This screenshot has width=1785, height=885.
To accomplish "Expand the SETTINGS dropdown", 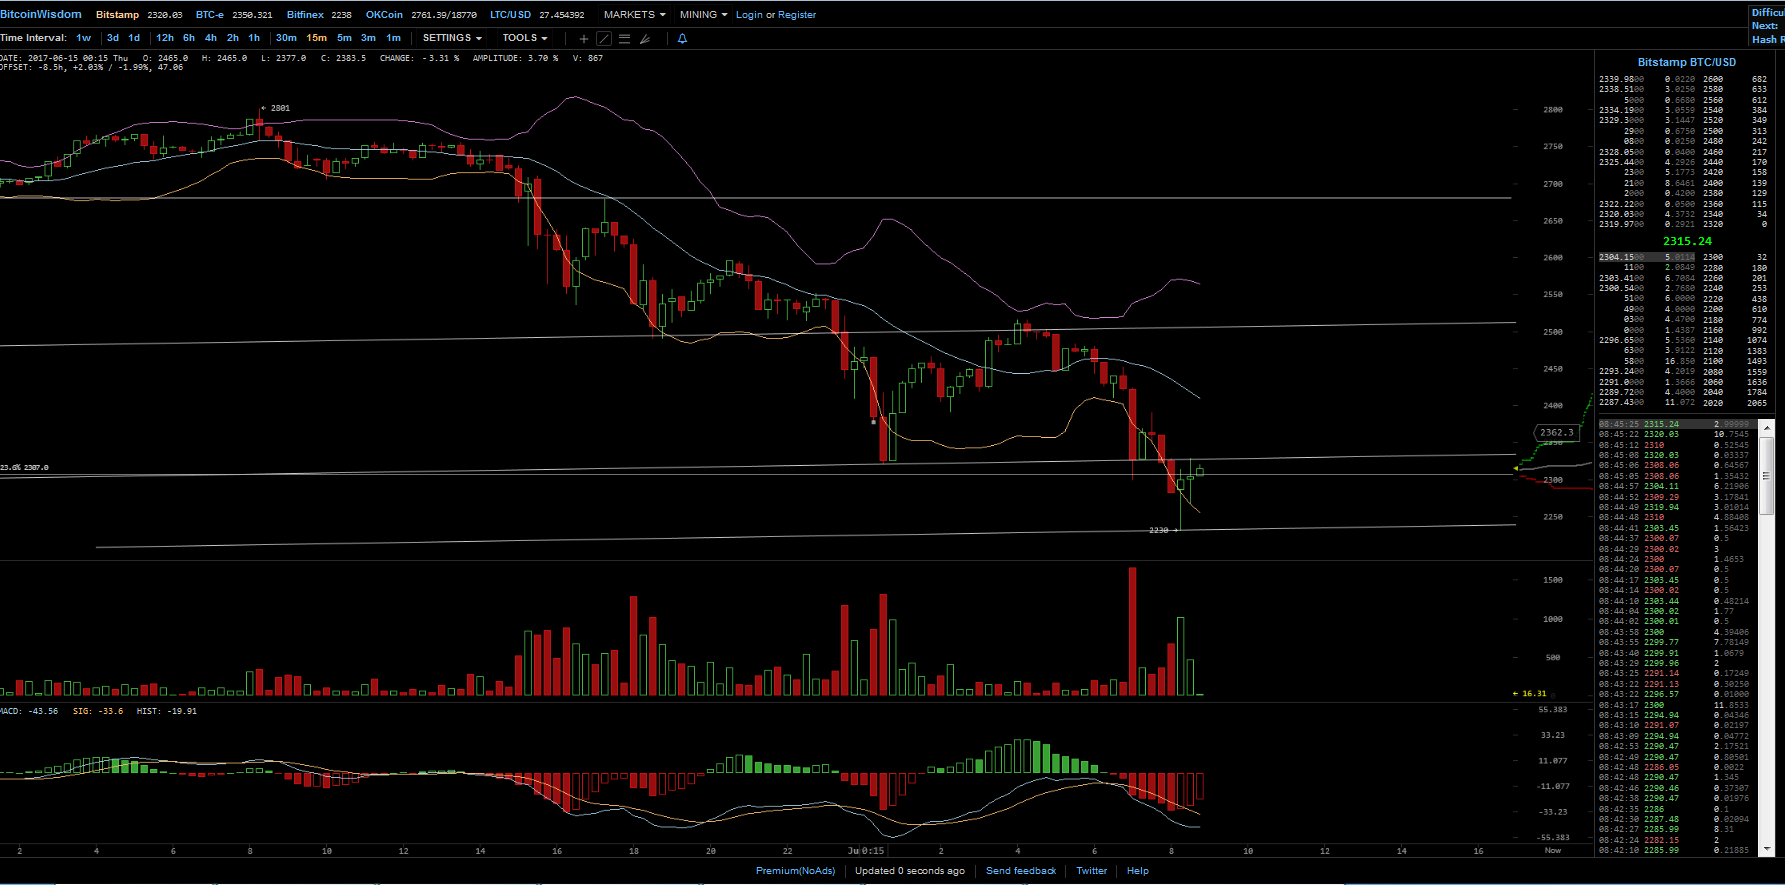I will click(x=452, y=38).
